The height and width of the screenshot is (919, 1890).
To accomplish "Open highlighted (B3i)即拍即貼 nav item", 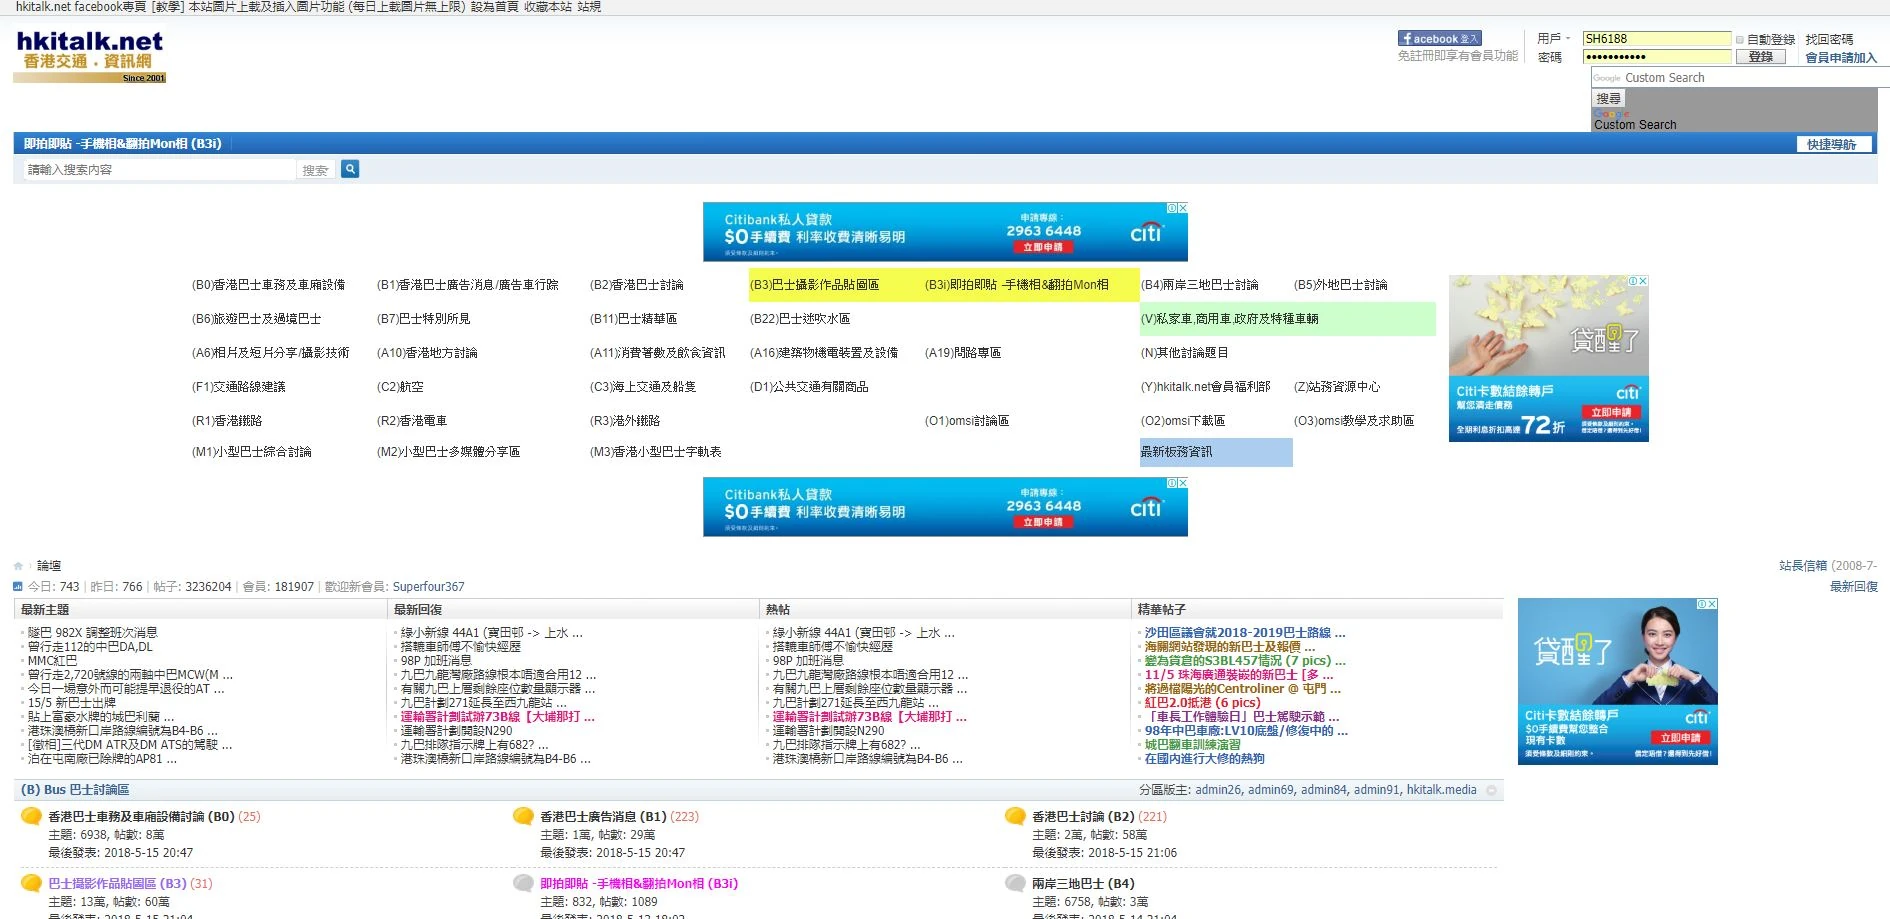I will (1016, 285).
